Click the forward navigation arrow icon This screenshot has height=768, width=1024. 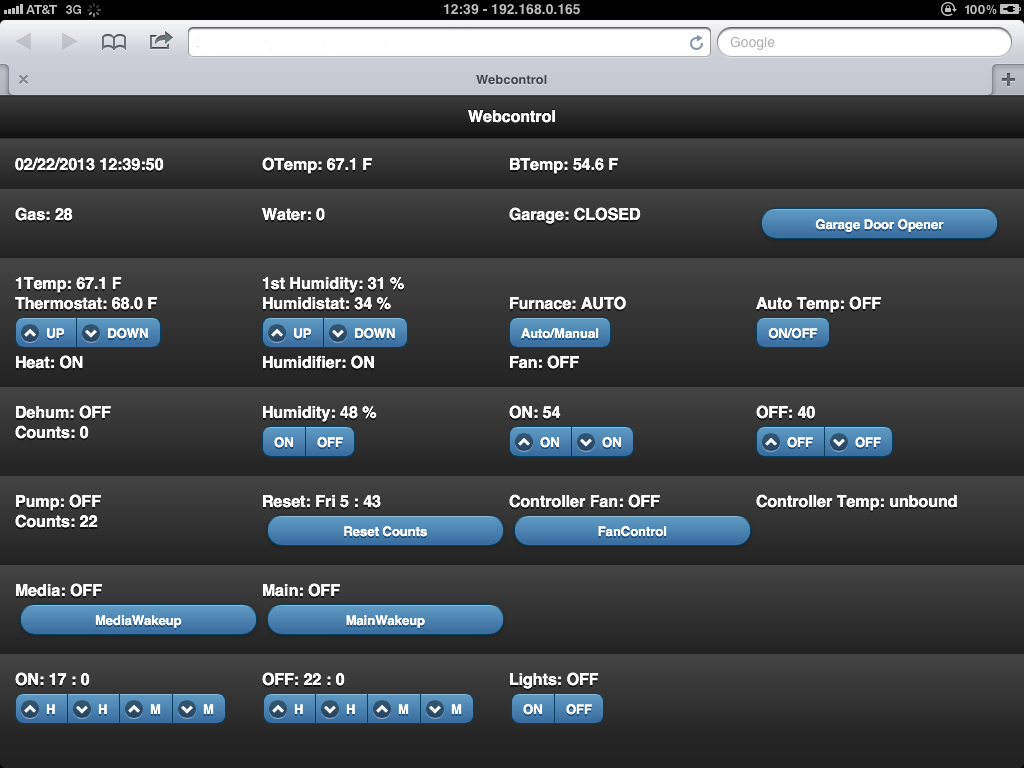point(68,42)
